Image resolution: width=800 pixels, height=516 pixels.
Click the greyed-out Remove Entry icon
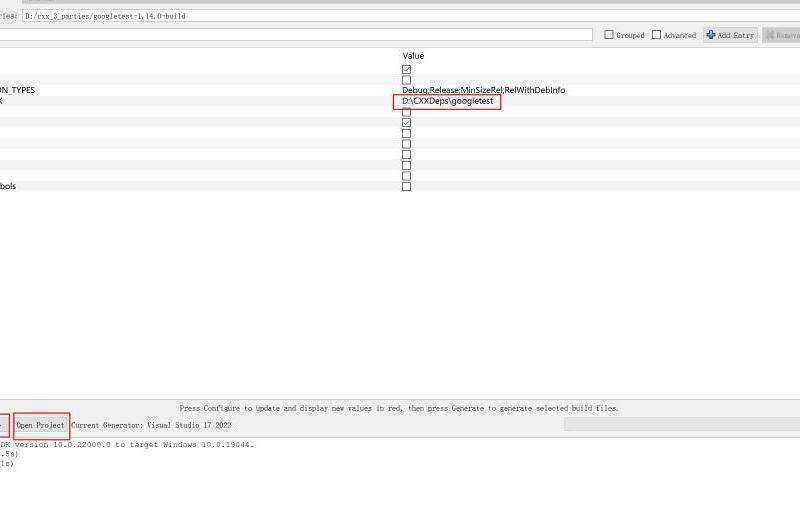point(771,35)
